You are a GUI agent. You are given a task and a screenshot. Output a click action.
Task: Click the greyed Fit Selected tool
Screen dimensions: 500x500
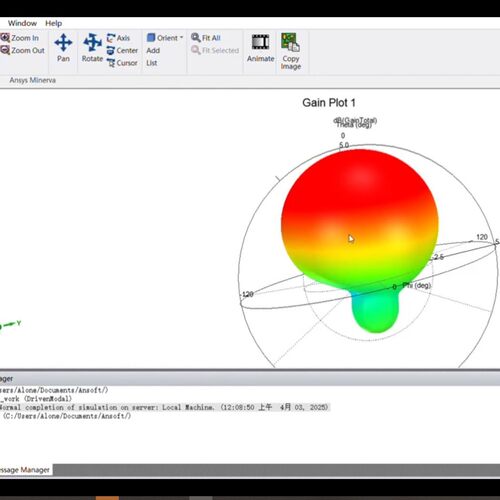(x=215, y=50)
